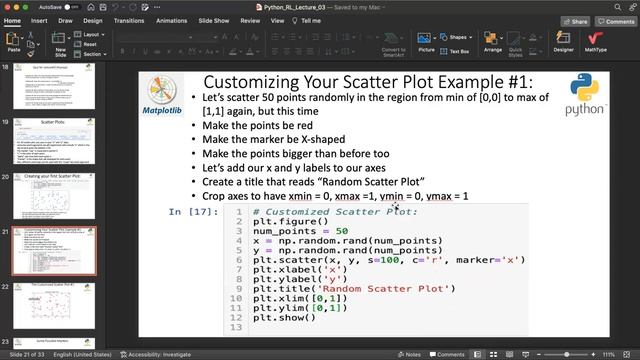Click Convert to SmartArt
The width and height of the screenshot is (640, 360).
click(393, 44)
